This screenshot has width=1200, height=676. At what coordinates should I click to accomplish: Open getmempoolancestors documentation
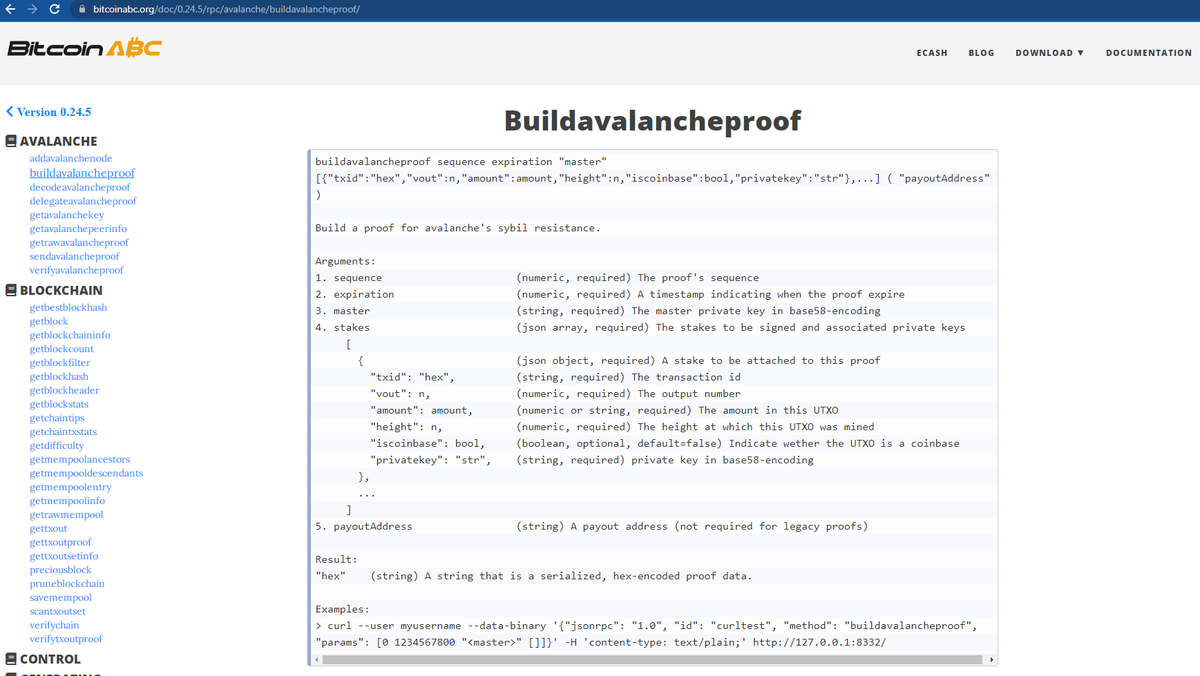click(80, 460)
